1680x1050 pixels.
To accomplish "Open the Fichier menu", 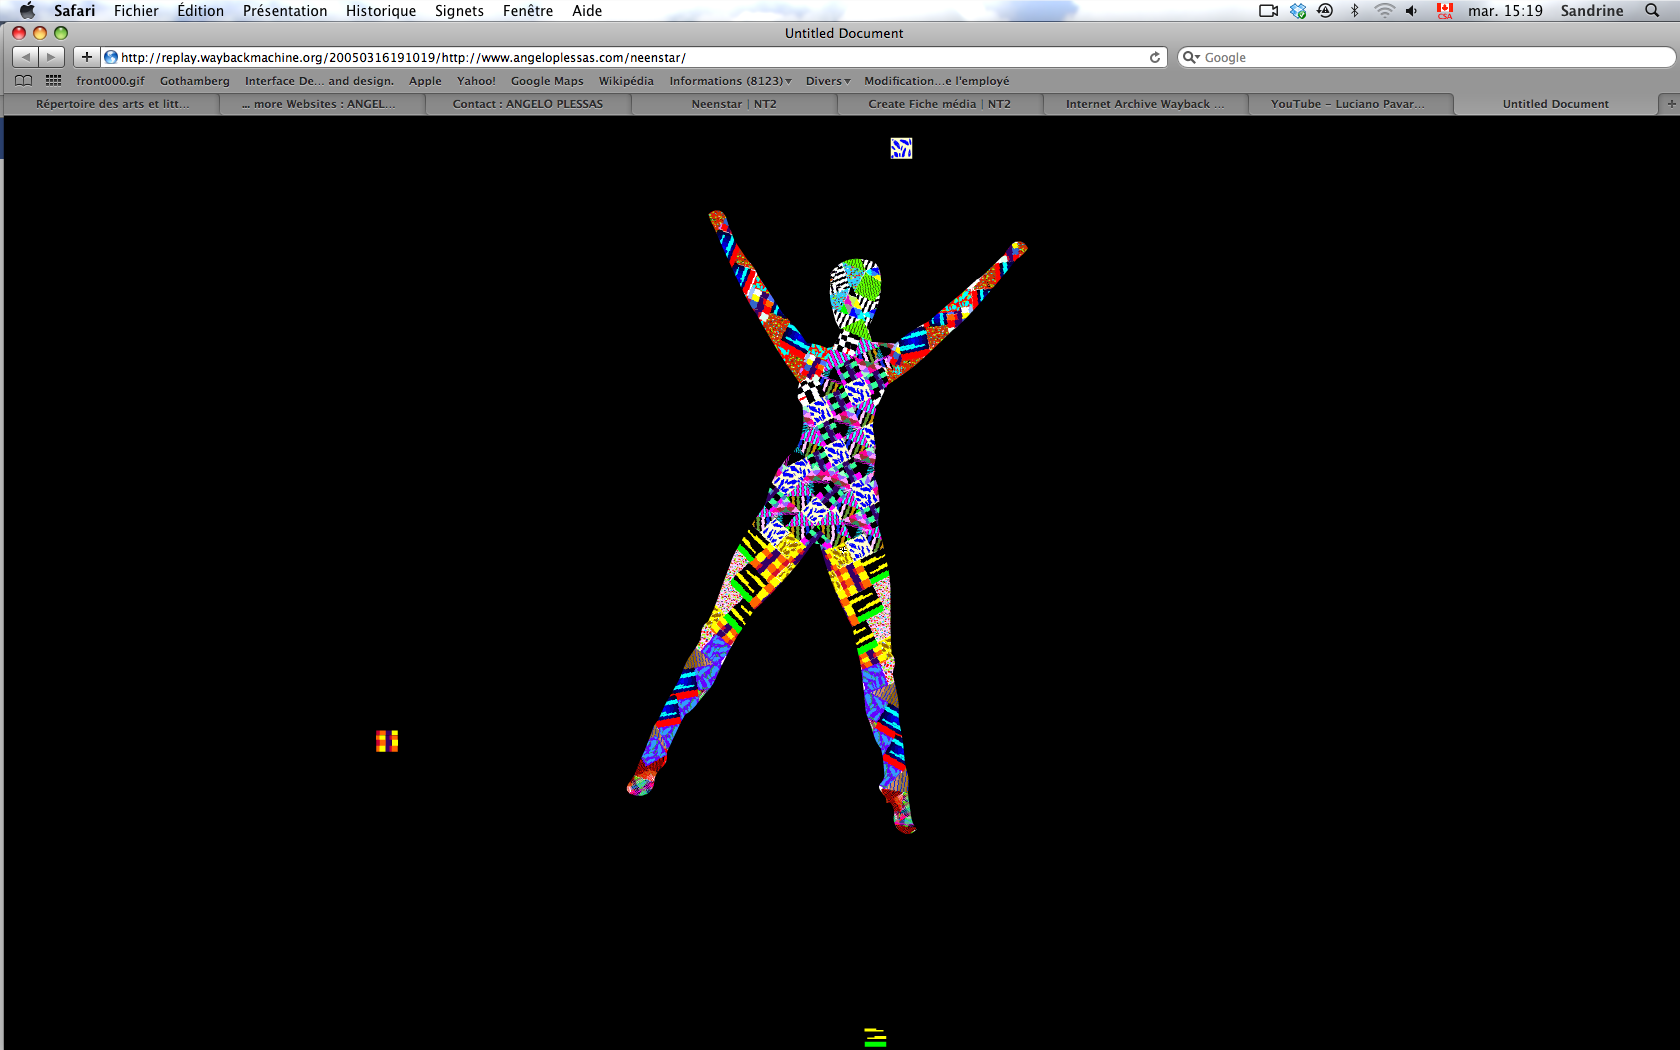I will point(136,11).
